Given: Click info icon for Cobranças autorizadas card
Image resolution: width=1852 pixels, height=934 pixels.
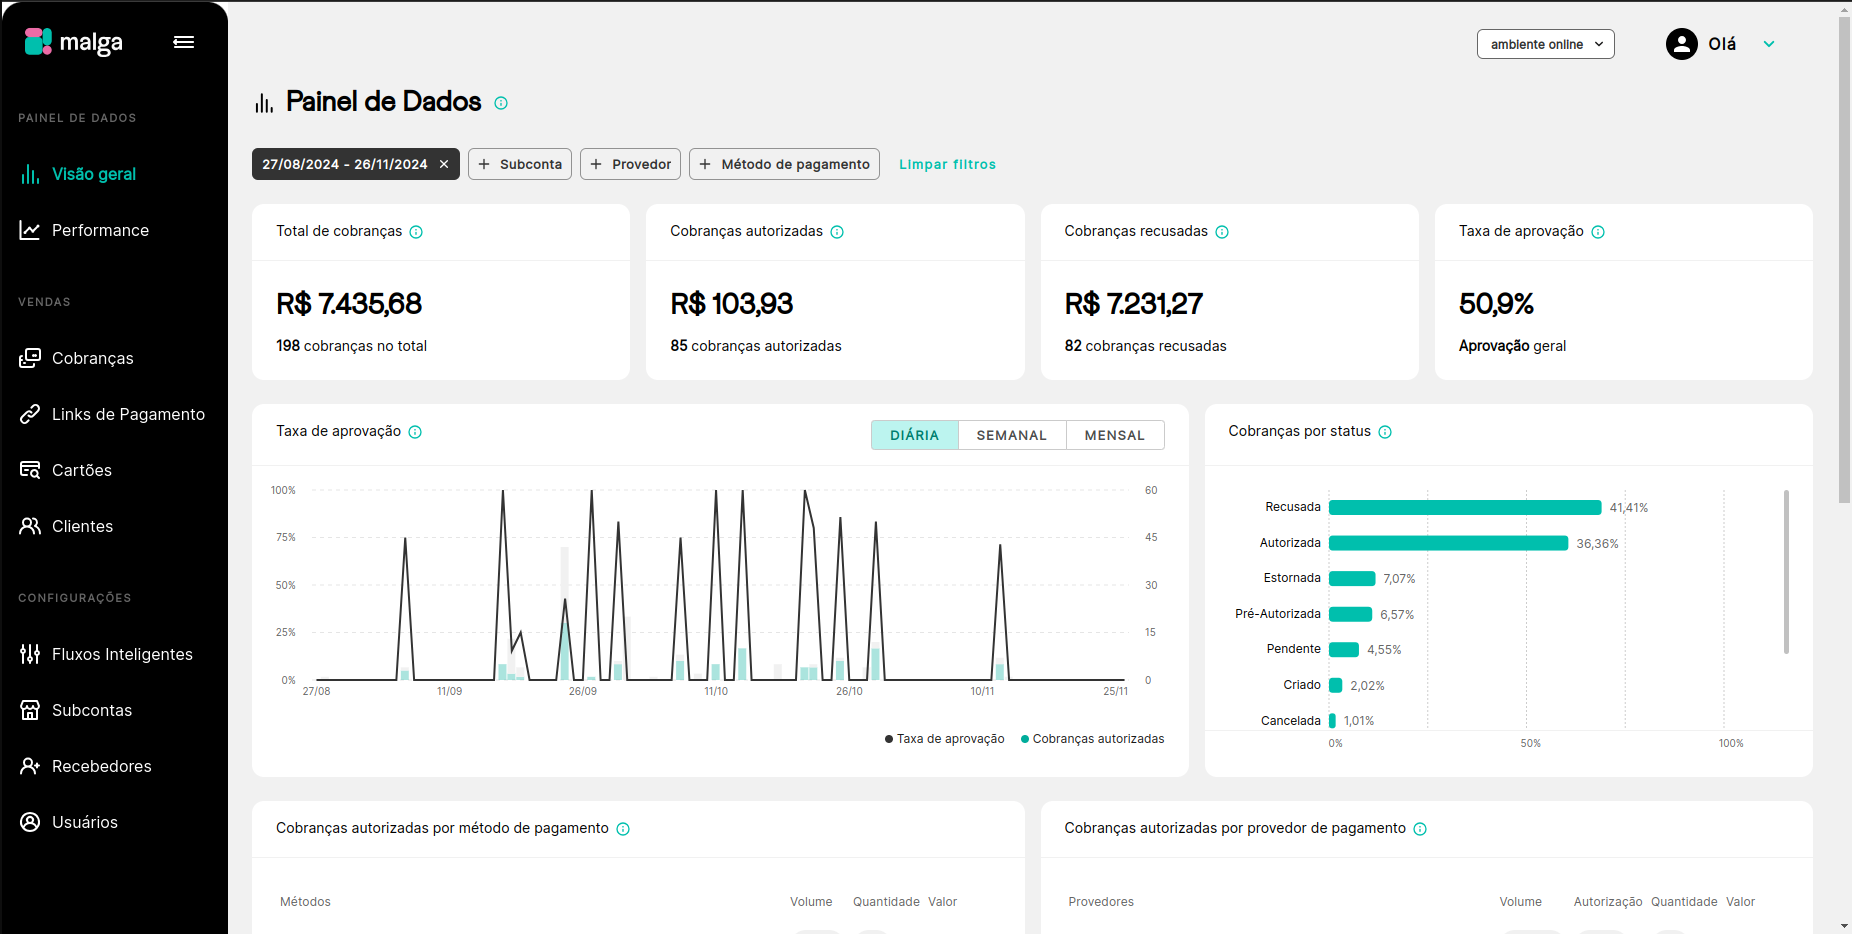Looking at the screenshot, I should tap(837, 232).
